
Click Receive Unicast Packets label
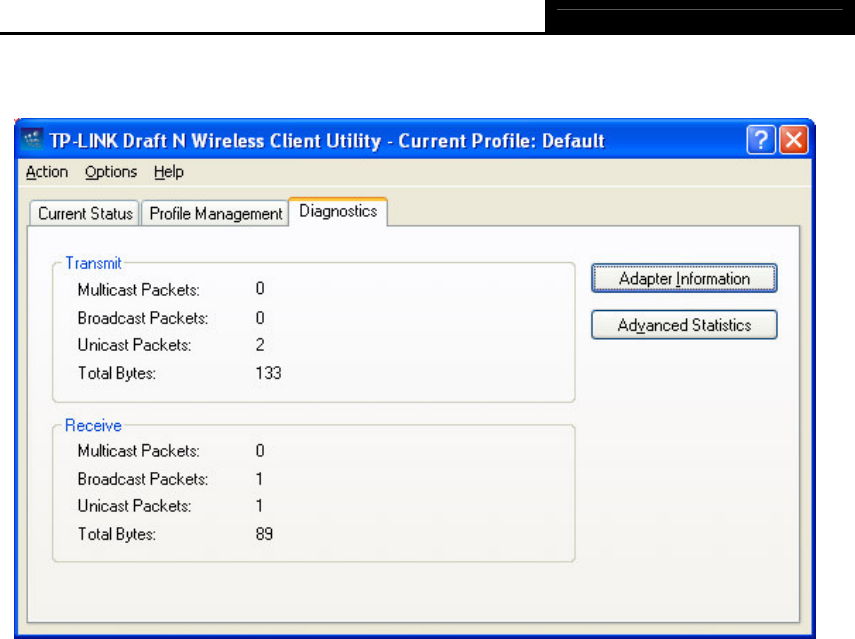pos(134,506)
